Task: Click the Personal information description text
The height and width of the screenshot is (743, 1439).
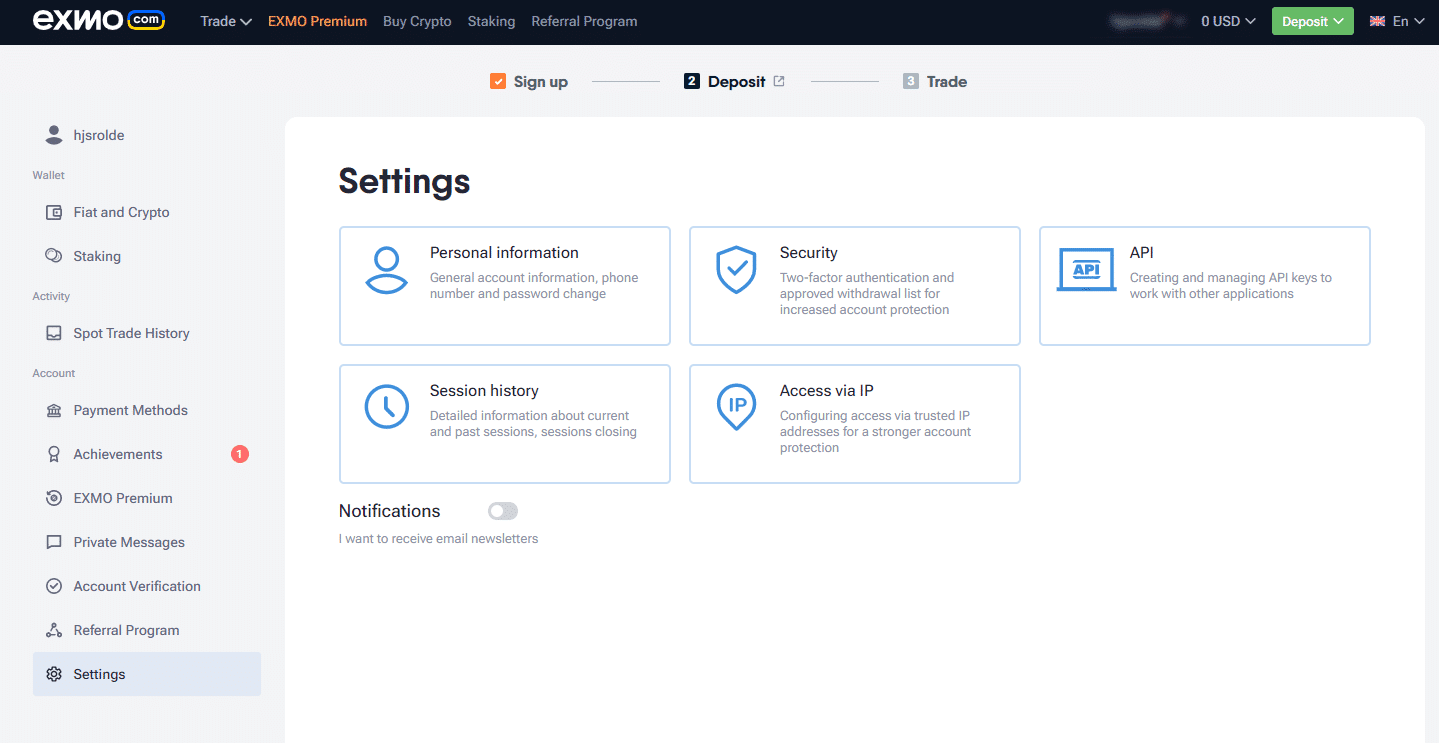Action: tap(534, 286)
